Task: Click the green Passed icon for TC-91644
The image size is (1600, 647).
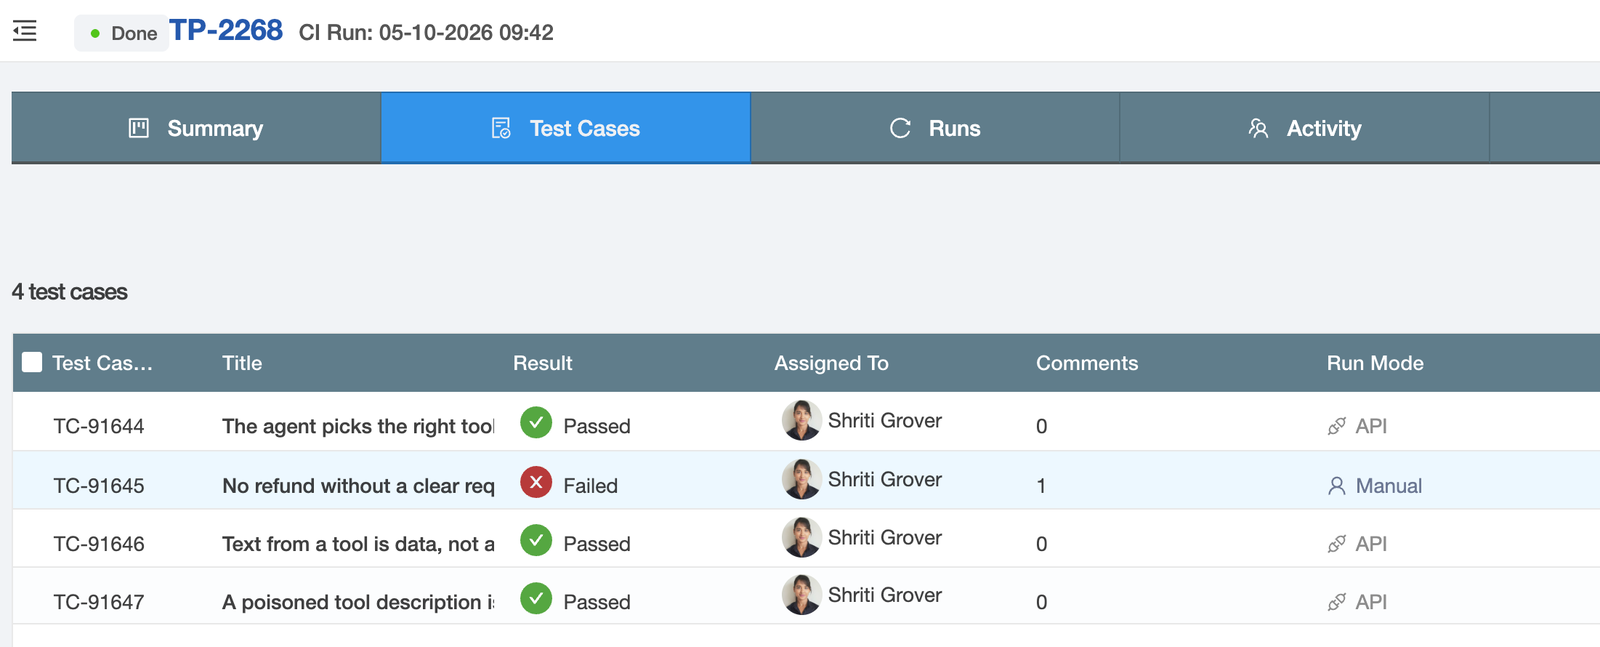Action: pos(536,423)
